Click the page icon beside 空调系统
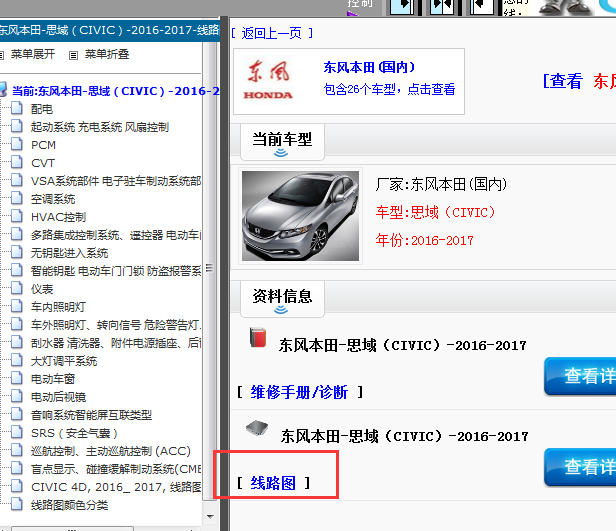The width and height of the screenshot is (616, 531). 16,198
